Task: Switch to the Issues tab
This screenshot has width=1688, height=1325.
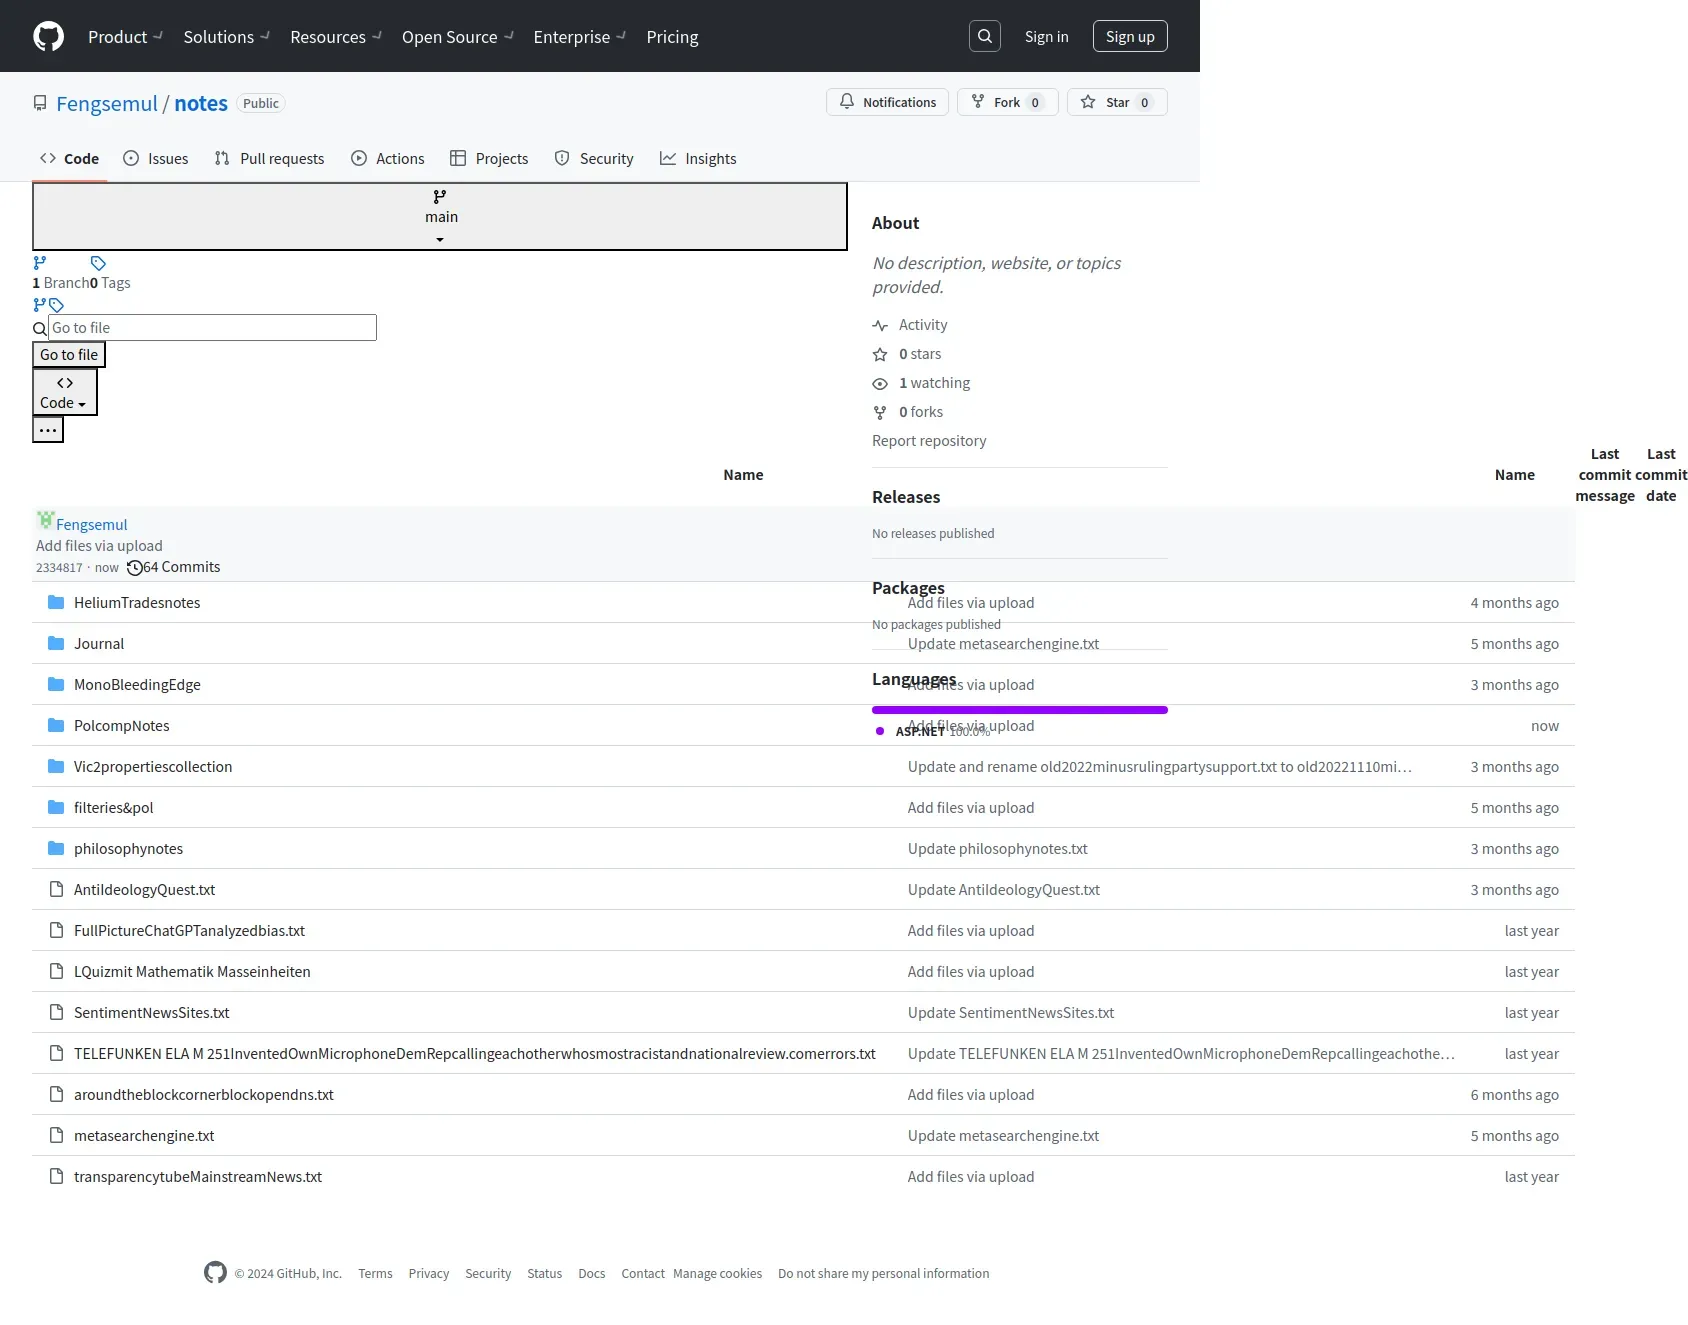Action: click(156, 158)
